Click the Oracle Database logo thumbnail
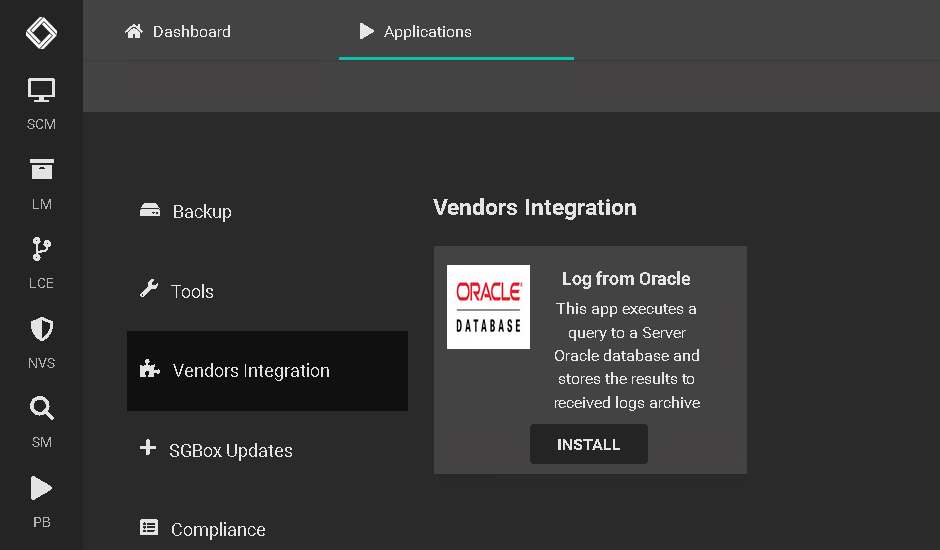 (488, 307)
